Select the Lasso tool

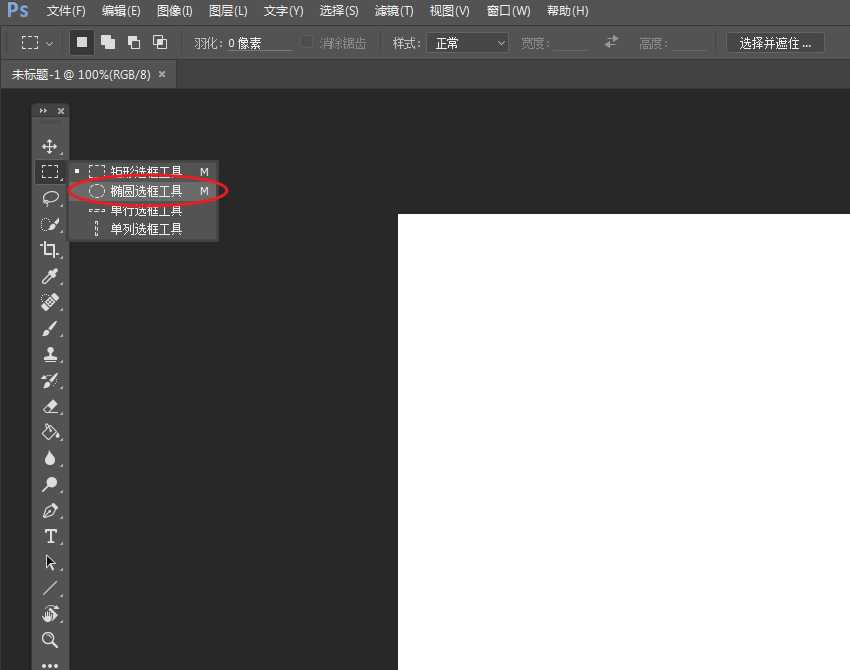coord(51,198)
